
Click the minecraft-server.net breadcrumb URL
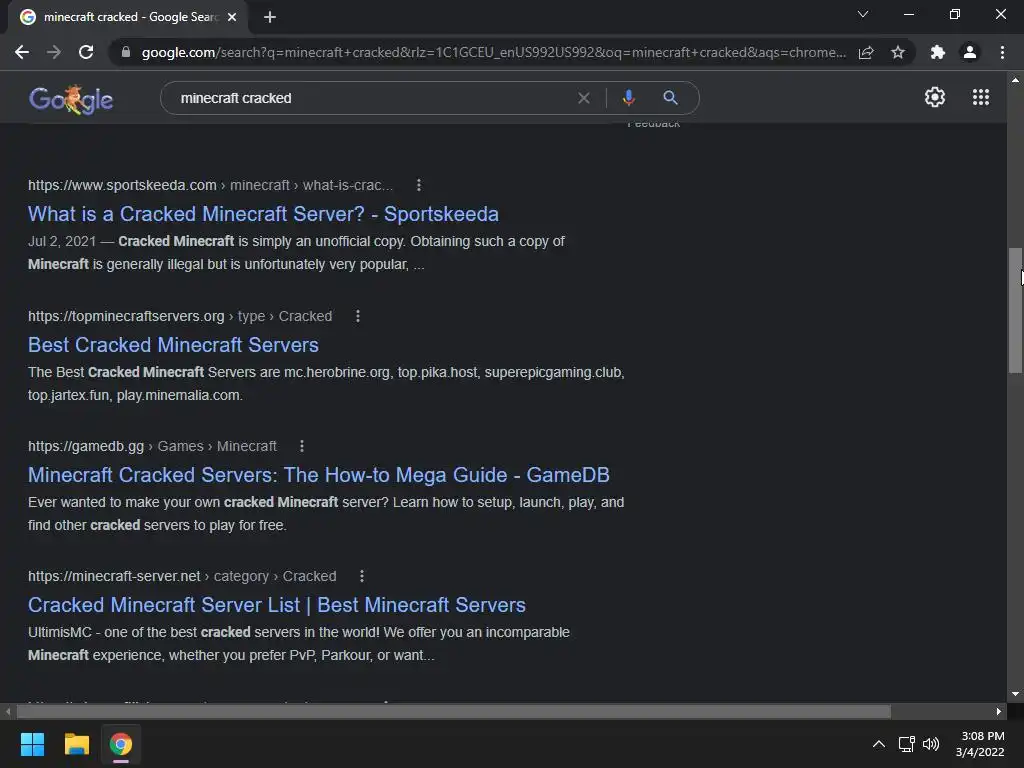tap(182, 576)
